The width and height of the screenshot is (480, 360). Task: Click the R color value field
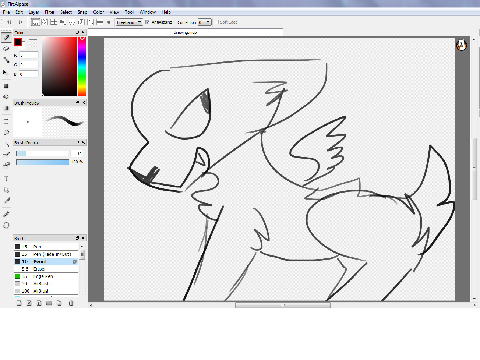coord(29,55)
